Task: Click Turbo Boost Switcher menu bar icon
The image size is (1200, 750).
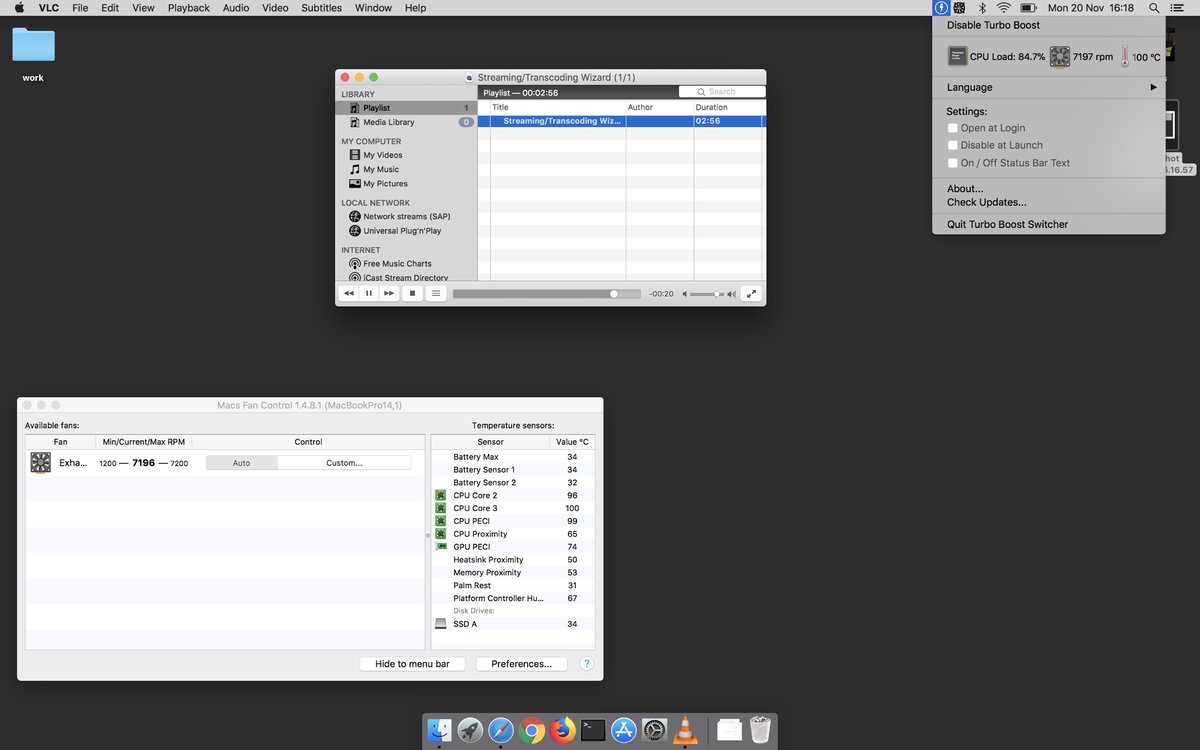Action: pos(940,8)
